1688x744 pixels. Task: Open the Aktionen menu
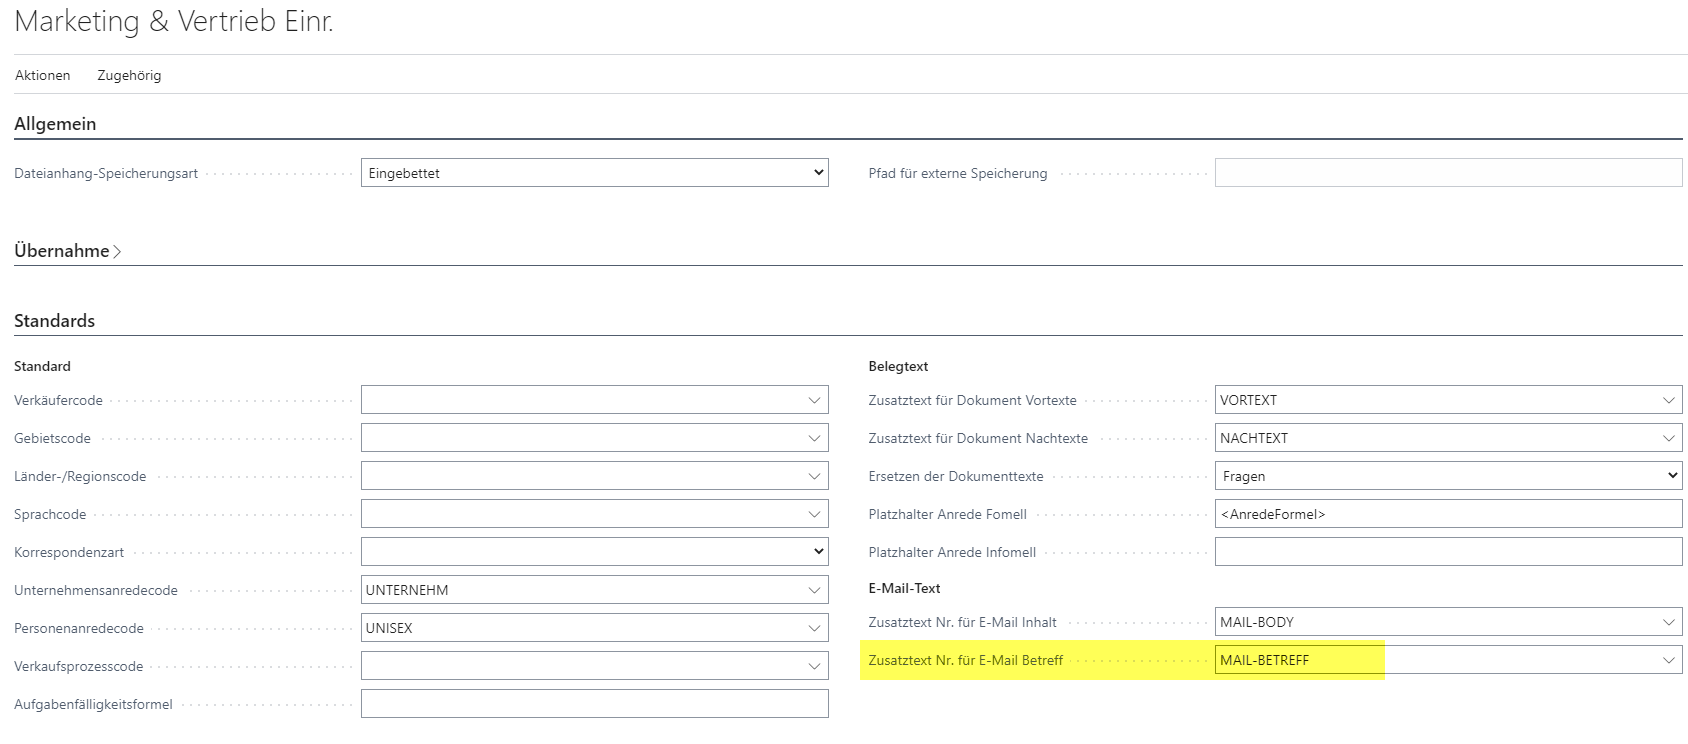tap(43, 75)
